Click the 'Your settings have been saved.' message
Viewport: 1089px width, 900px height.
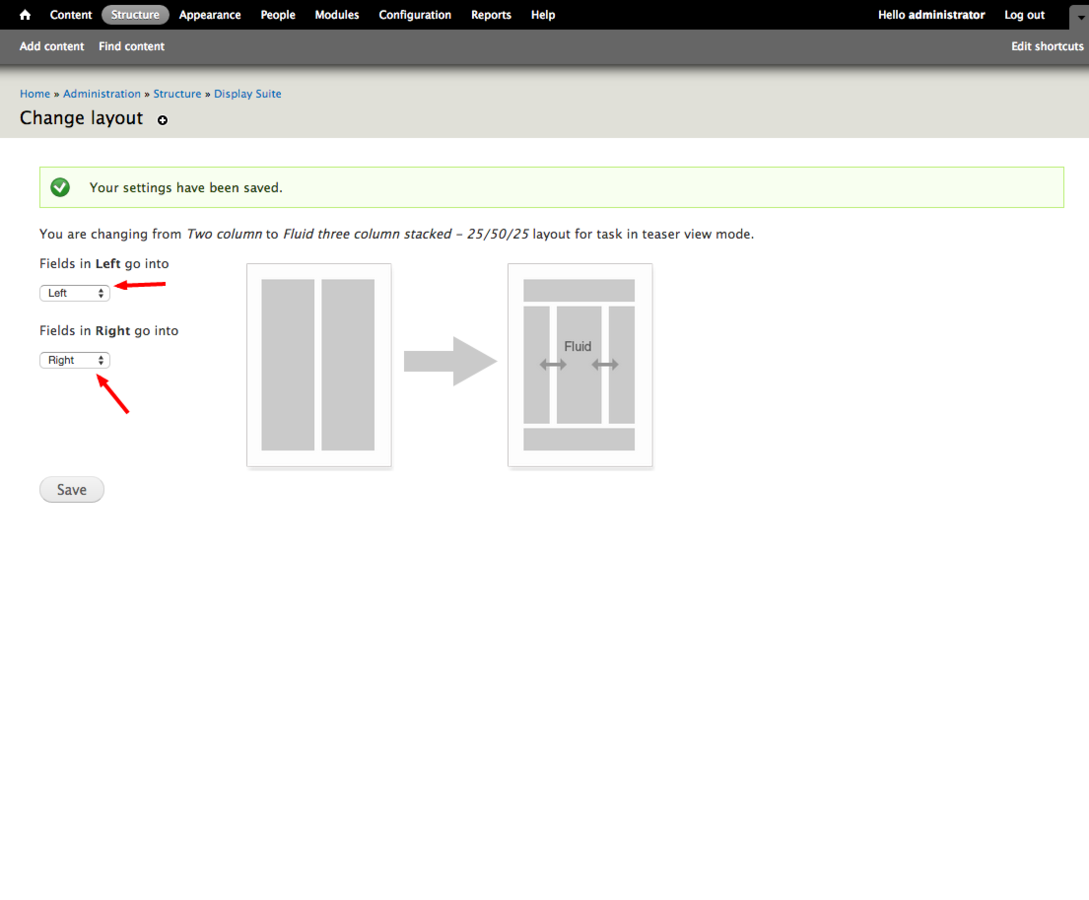tap(186, 188)
